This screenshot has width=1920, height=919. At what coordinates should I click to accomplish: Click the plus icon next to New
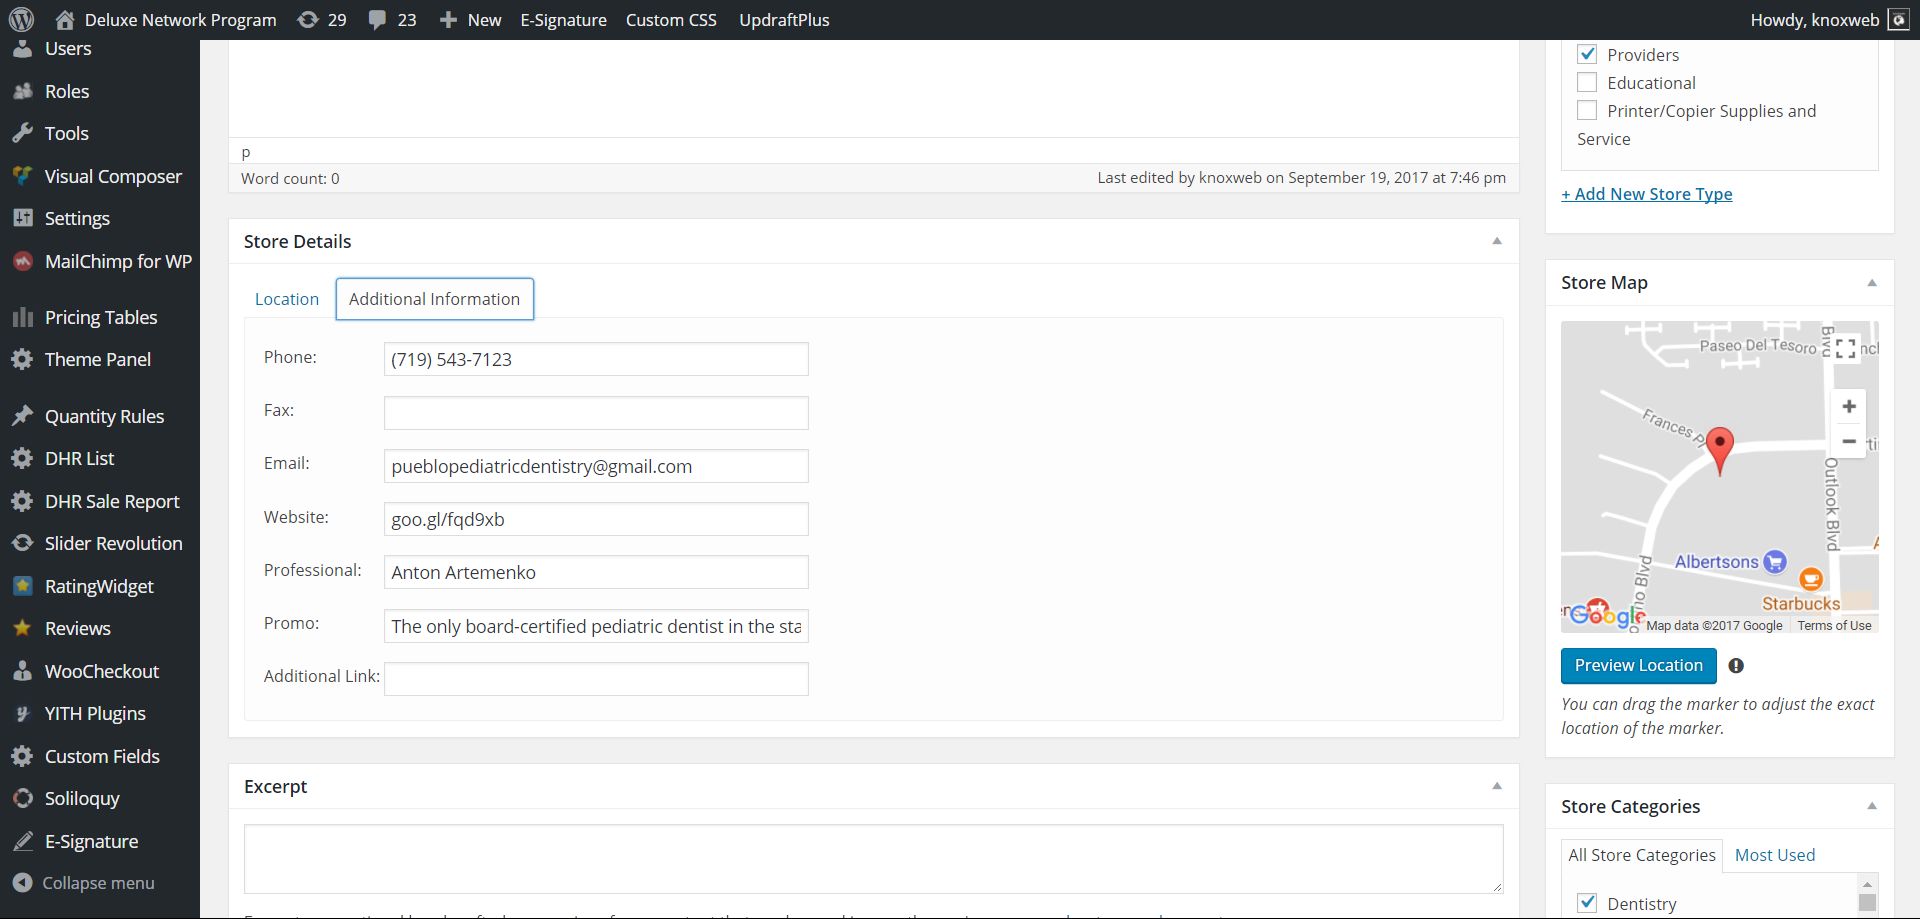click(448, 20)
